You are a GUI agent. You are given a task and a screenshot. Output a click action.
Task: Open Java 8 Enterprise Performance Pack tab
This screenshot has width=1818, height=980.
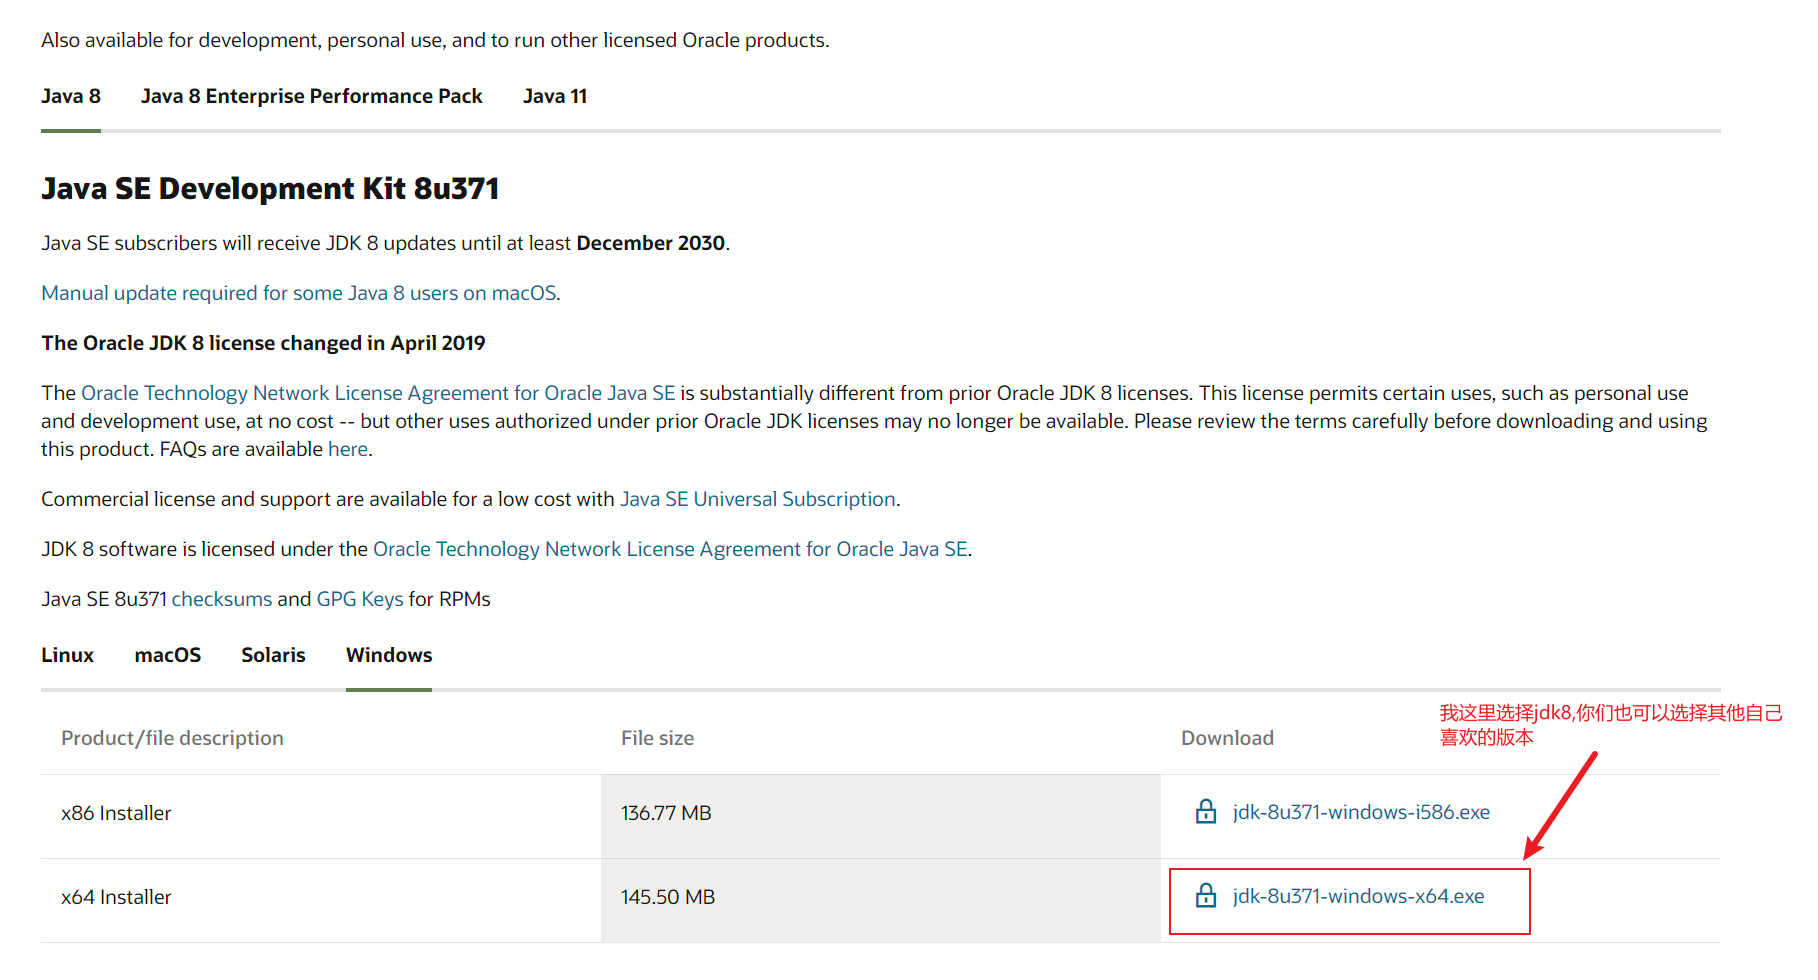click(x=311, y=97)
